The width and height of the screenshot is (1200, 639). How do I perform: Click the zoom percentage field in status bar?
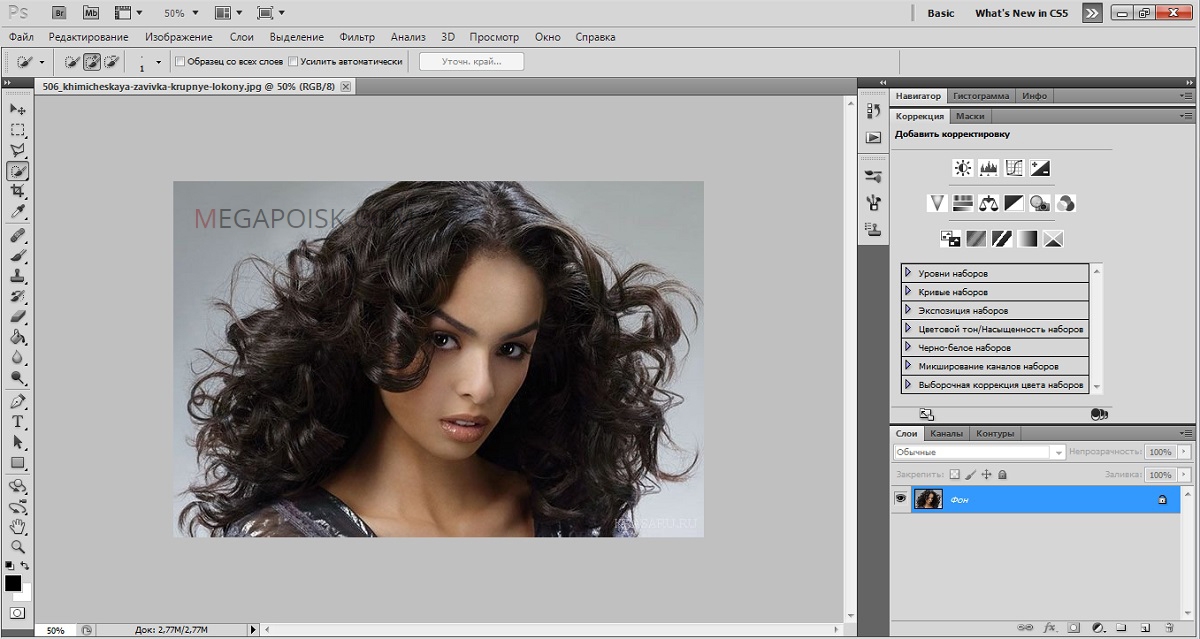(55, 630)
